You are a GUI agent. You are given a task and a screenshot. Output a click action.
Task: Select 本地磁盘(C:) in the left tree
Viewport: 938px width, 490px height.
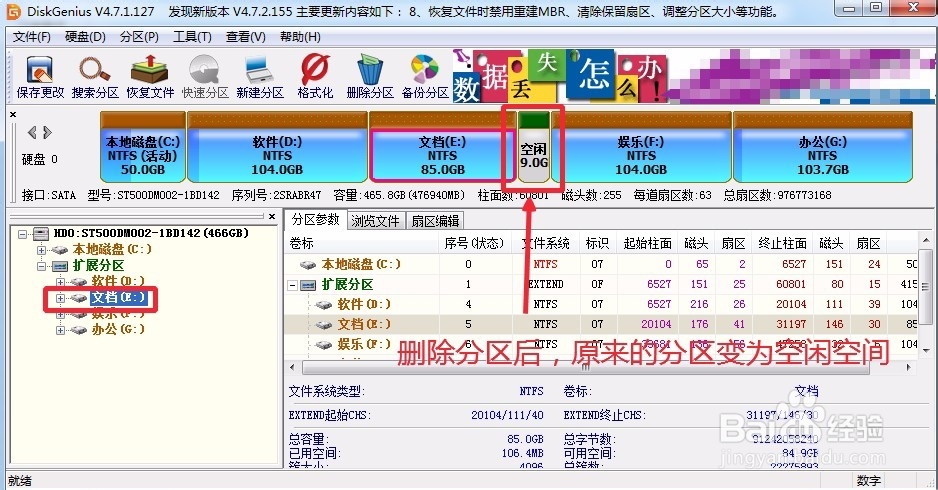[112, 249]
